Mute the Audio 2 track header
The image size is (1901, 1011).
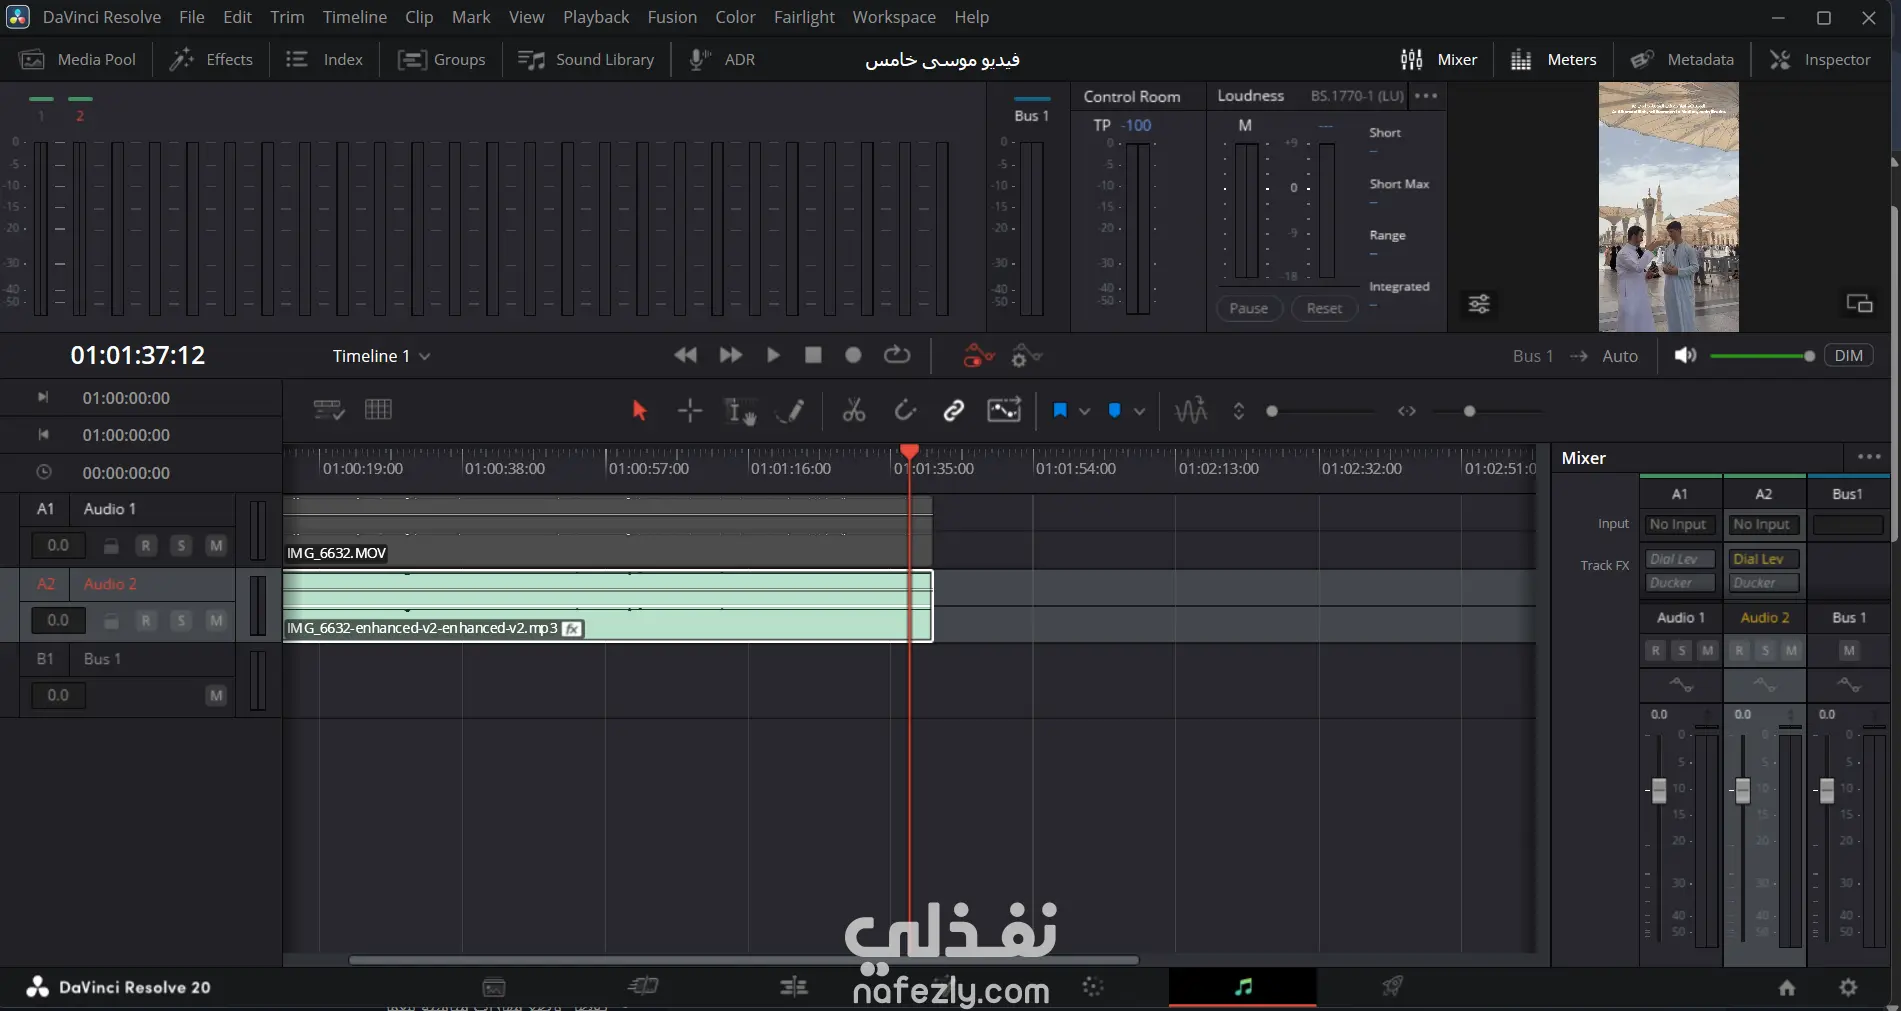click(x=216, y=621)
